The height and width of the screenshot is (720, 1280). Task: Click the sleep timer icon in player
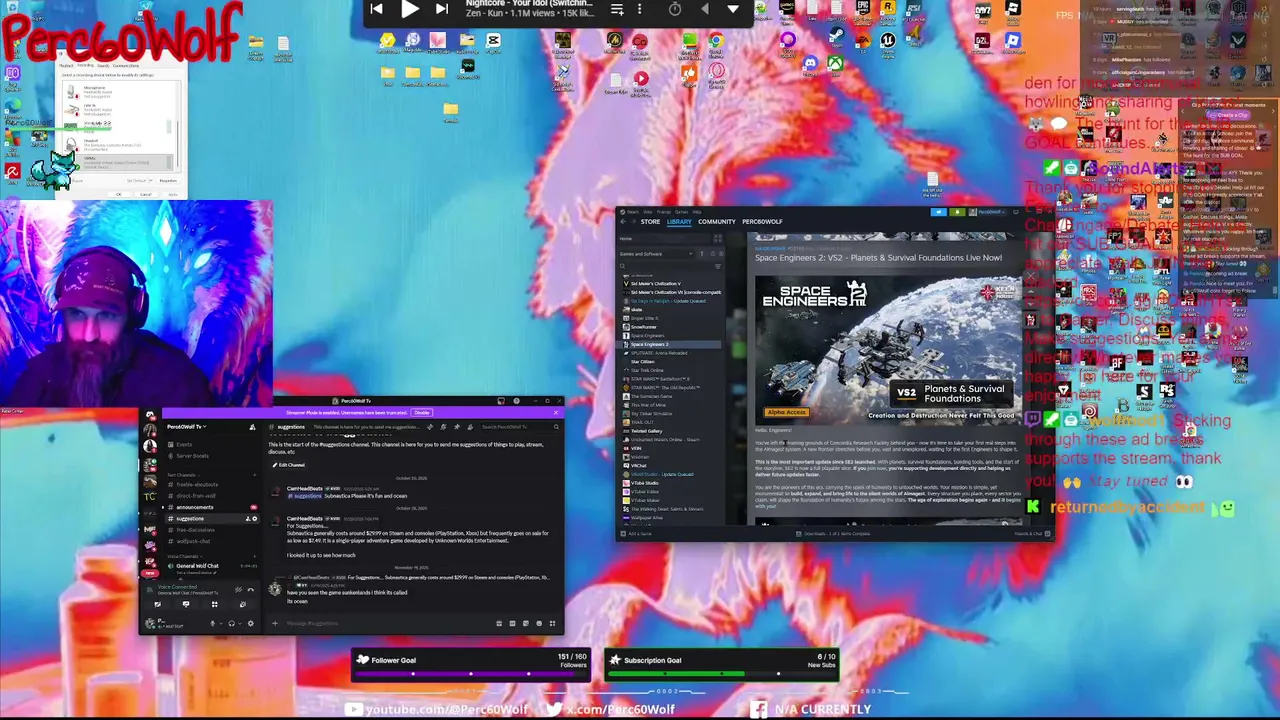pos(675,9)
